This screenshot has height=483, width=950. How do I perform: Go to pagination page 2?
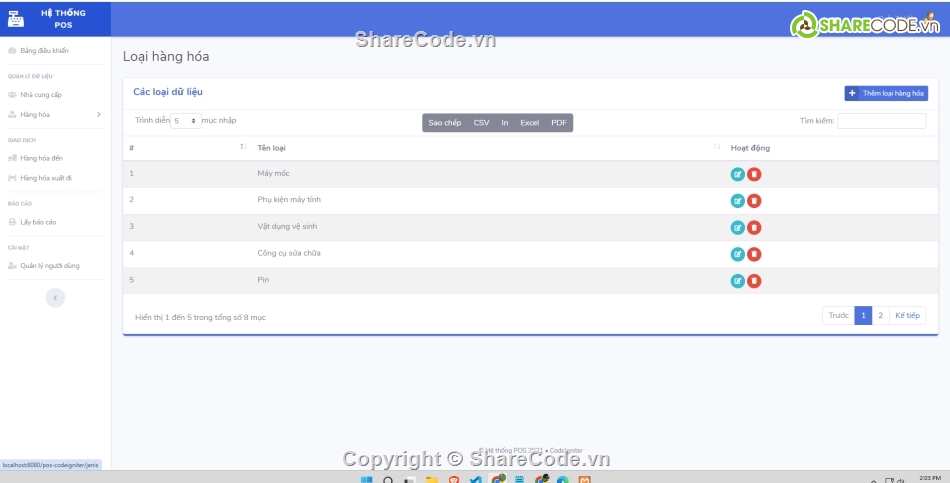tap(880, 316)
